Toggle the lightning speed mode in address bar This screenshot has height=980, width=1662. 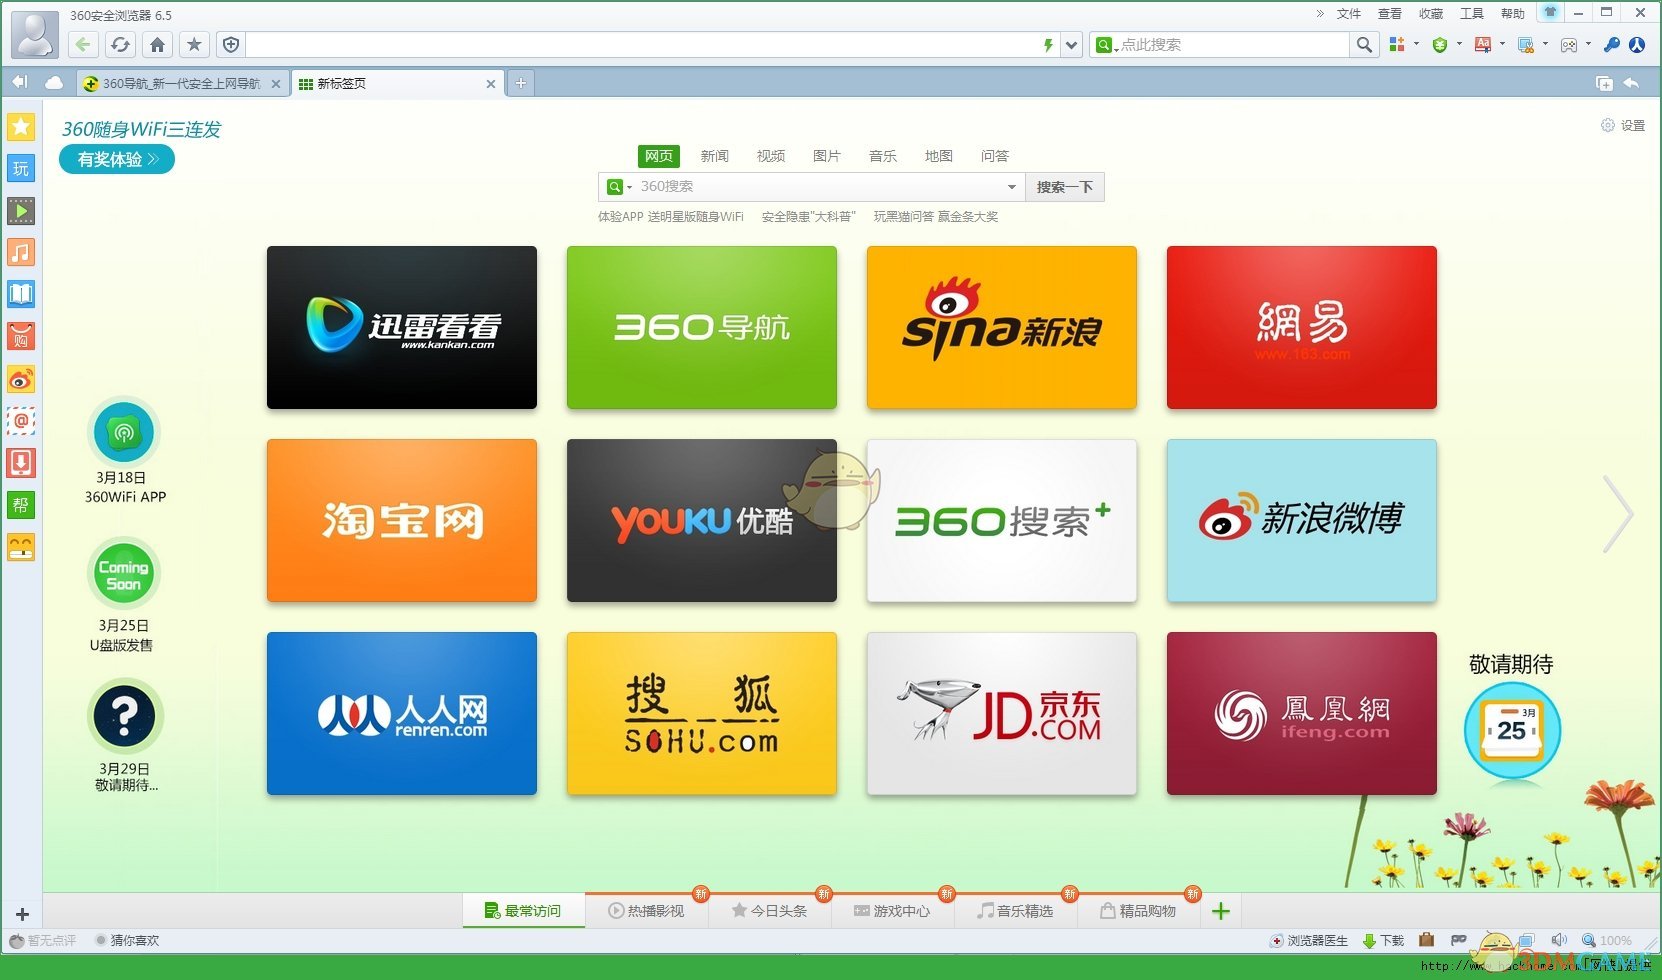(1047, 44)
